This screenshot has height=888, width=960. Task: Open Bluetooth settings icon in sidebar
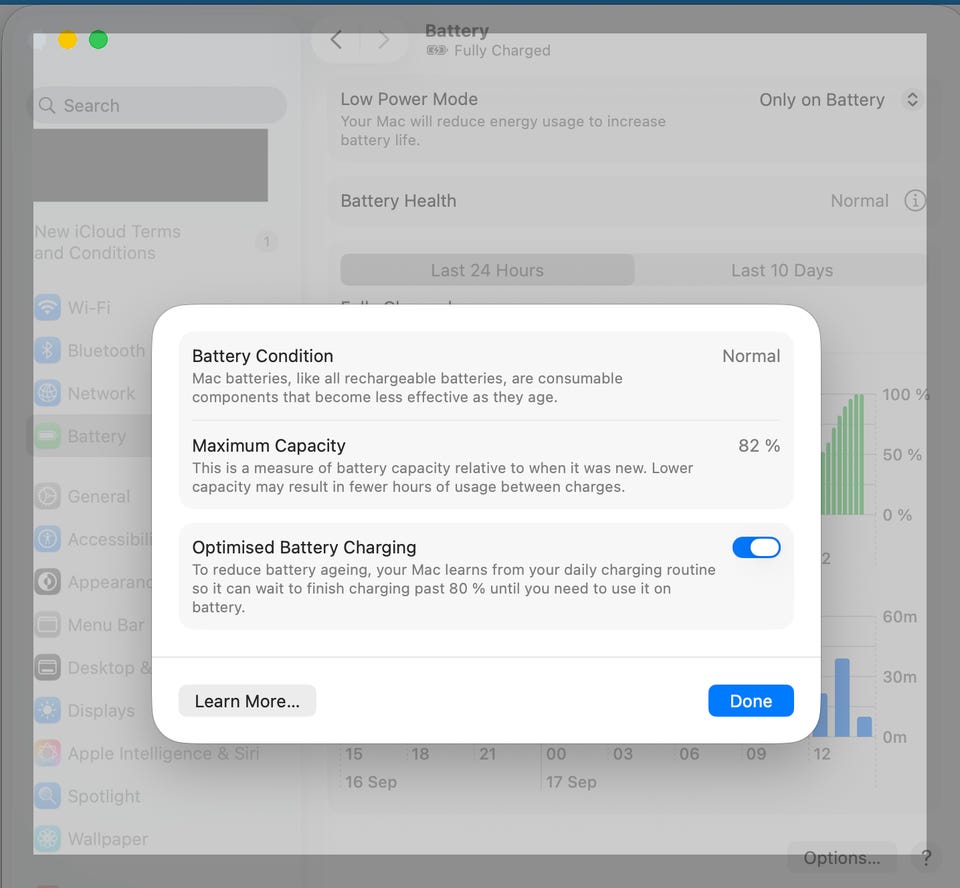click(48, 350)
